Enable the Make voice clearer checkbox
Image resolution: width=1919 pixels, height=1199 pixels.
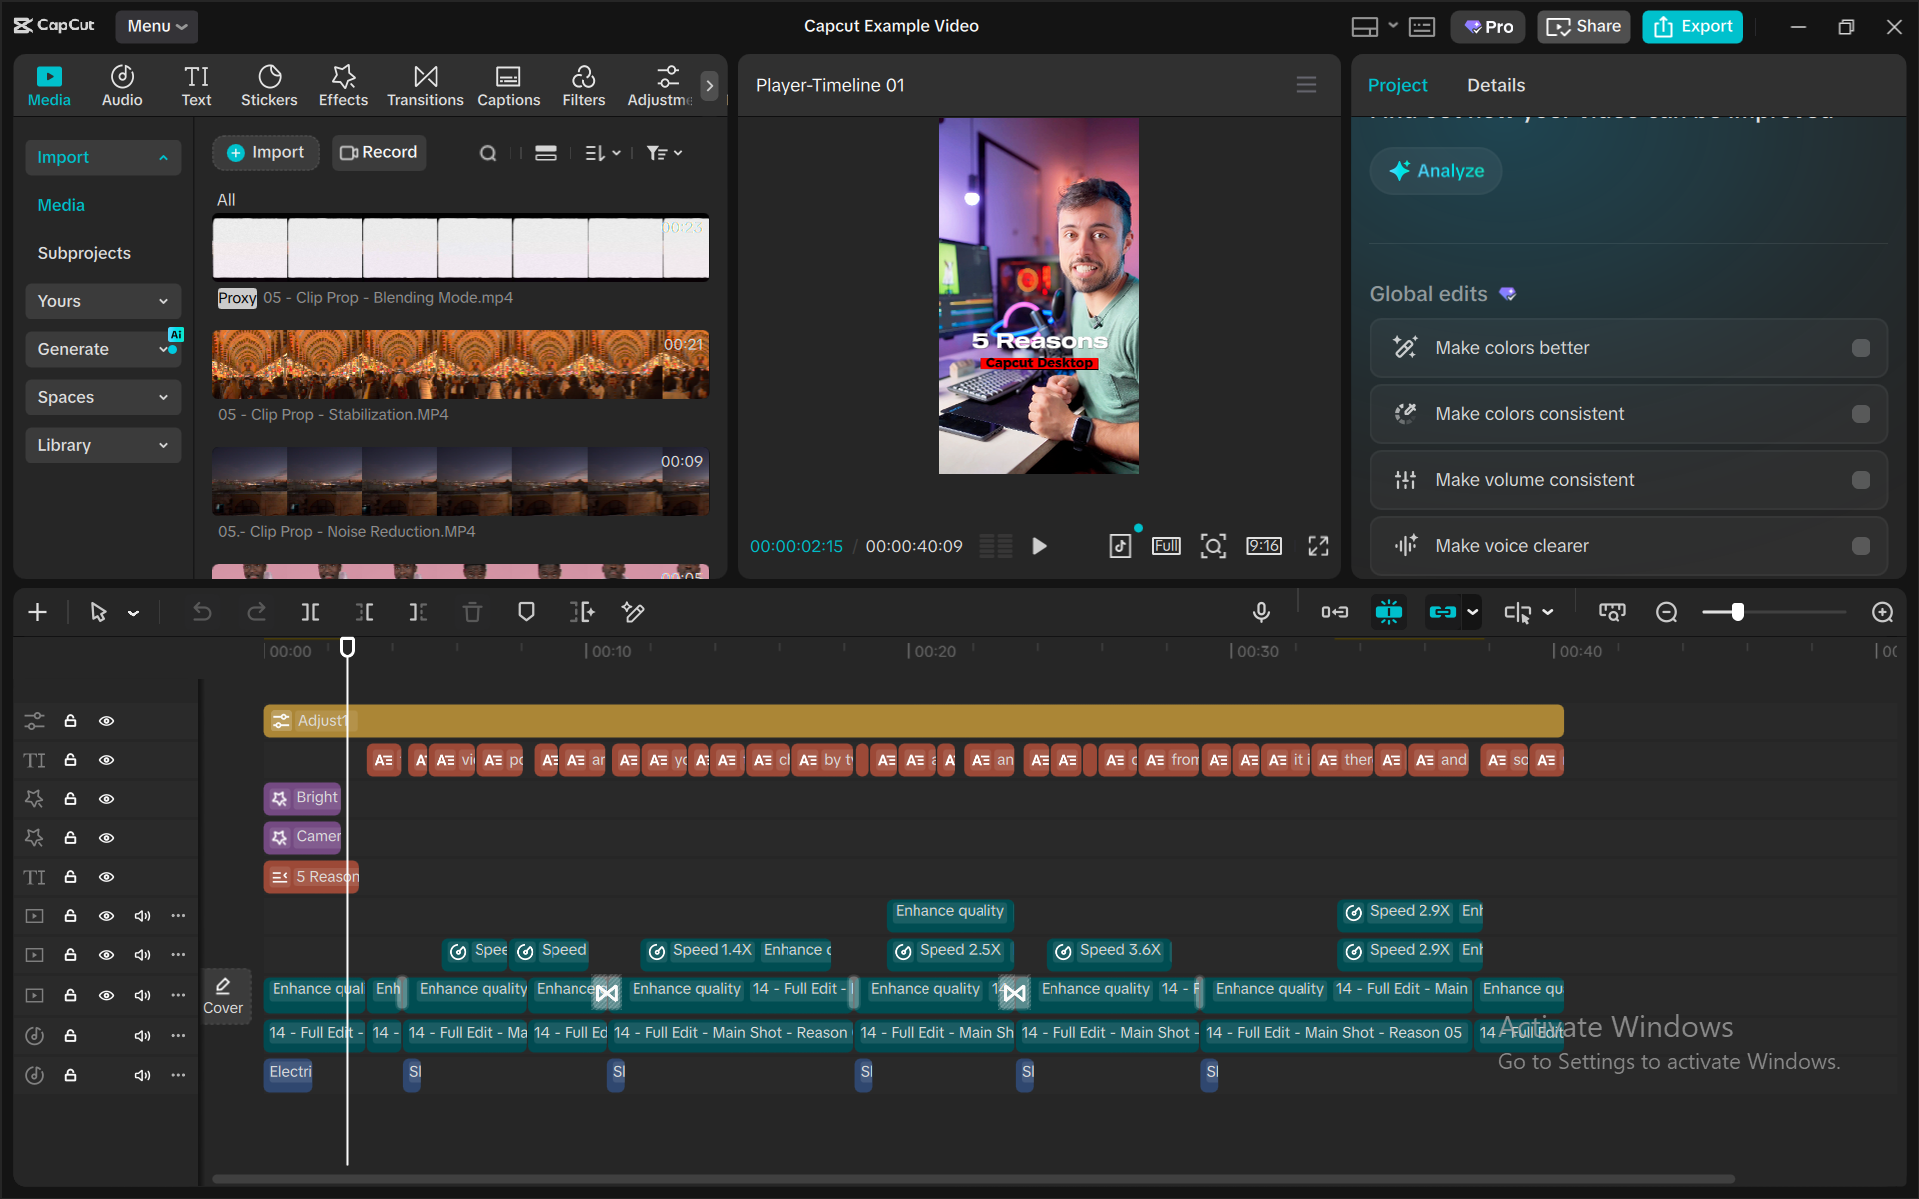1860,546
